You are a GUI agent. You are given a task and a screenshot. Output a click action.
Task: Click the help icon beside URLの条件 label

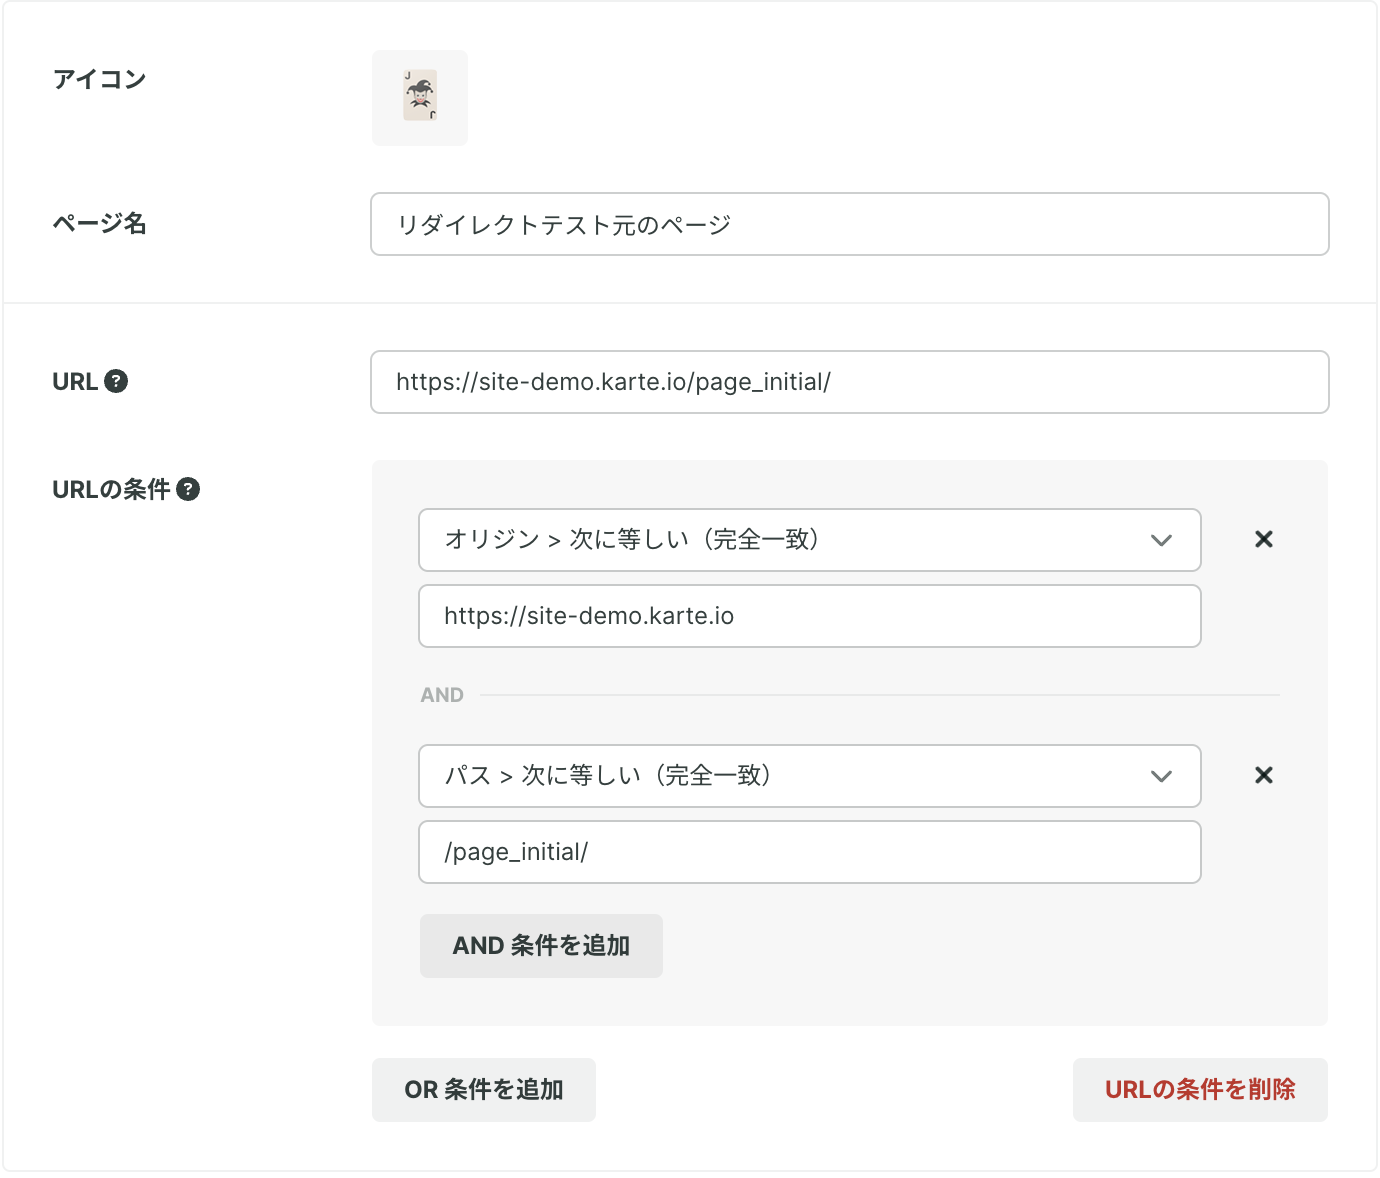(x=188, y=489)
